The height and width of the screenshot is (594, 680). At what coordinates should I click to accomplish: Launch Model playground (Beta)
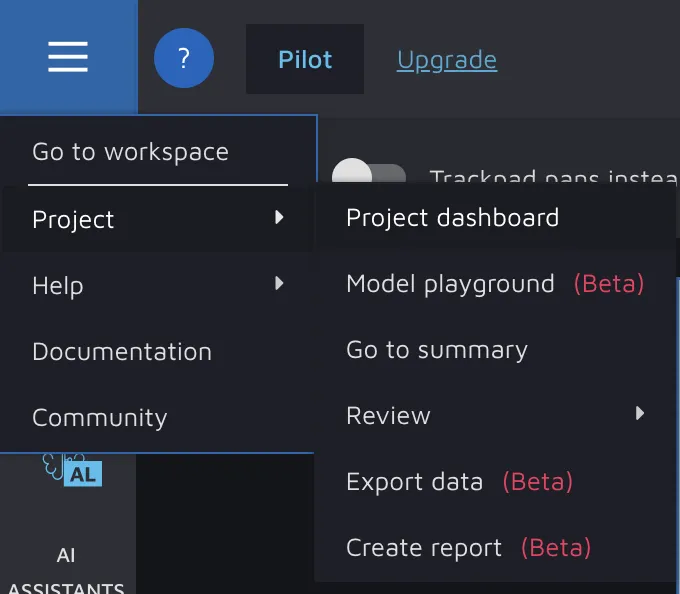[x=494, y=284]
